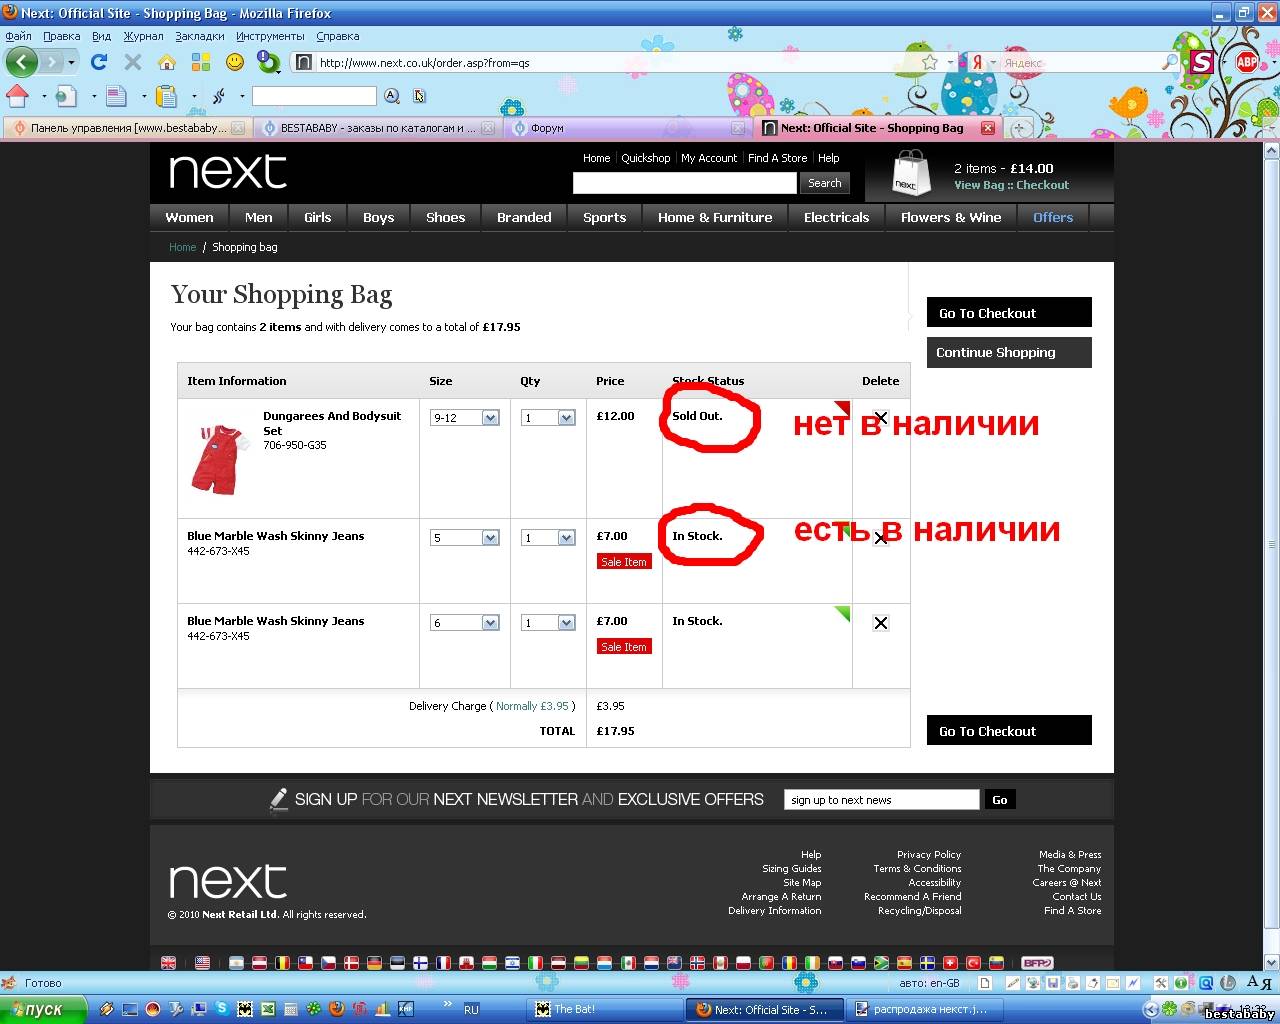Select the United Kingdom flag in footer
The height and width of the screenshot is (1024, 1280).
(169, 963)
